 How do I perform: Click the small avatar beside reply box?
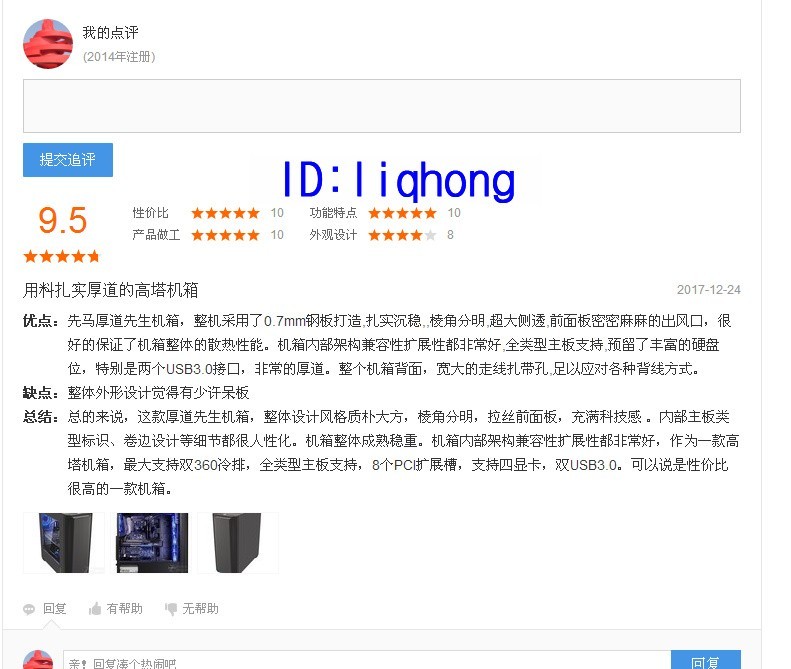coord(38,660)
